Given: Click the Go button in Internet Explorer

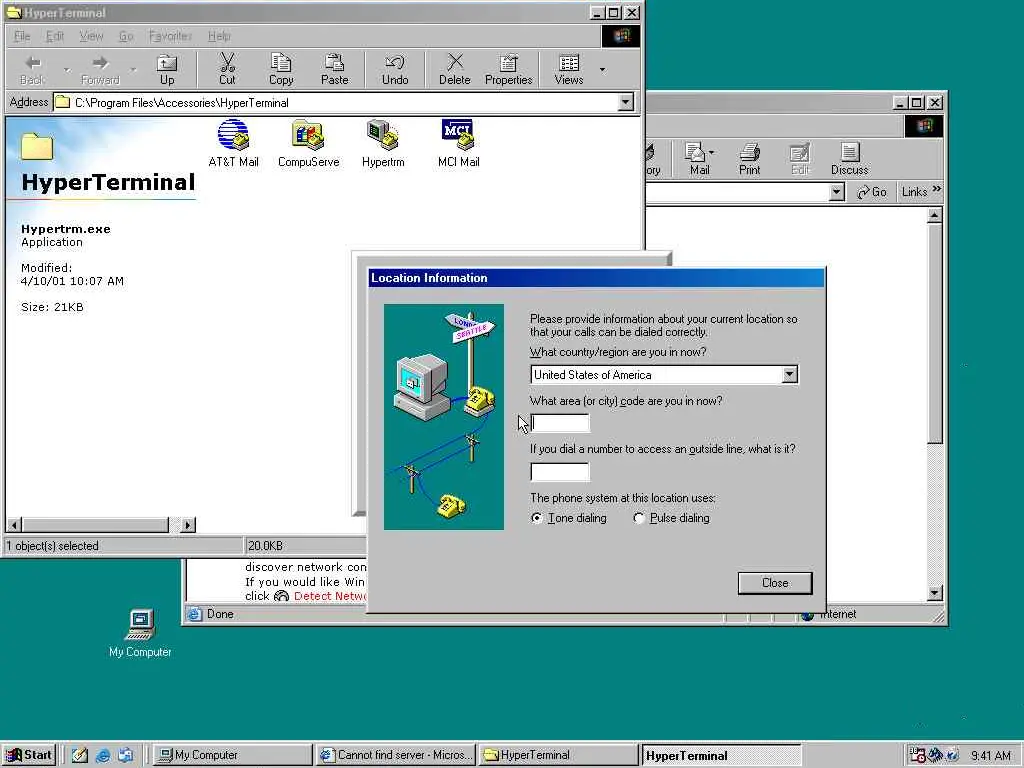Looking at the screenshot, I should pyautogui.click(x=872, y=191).
